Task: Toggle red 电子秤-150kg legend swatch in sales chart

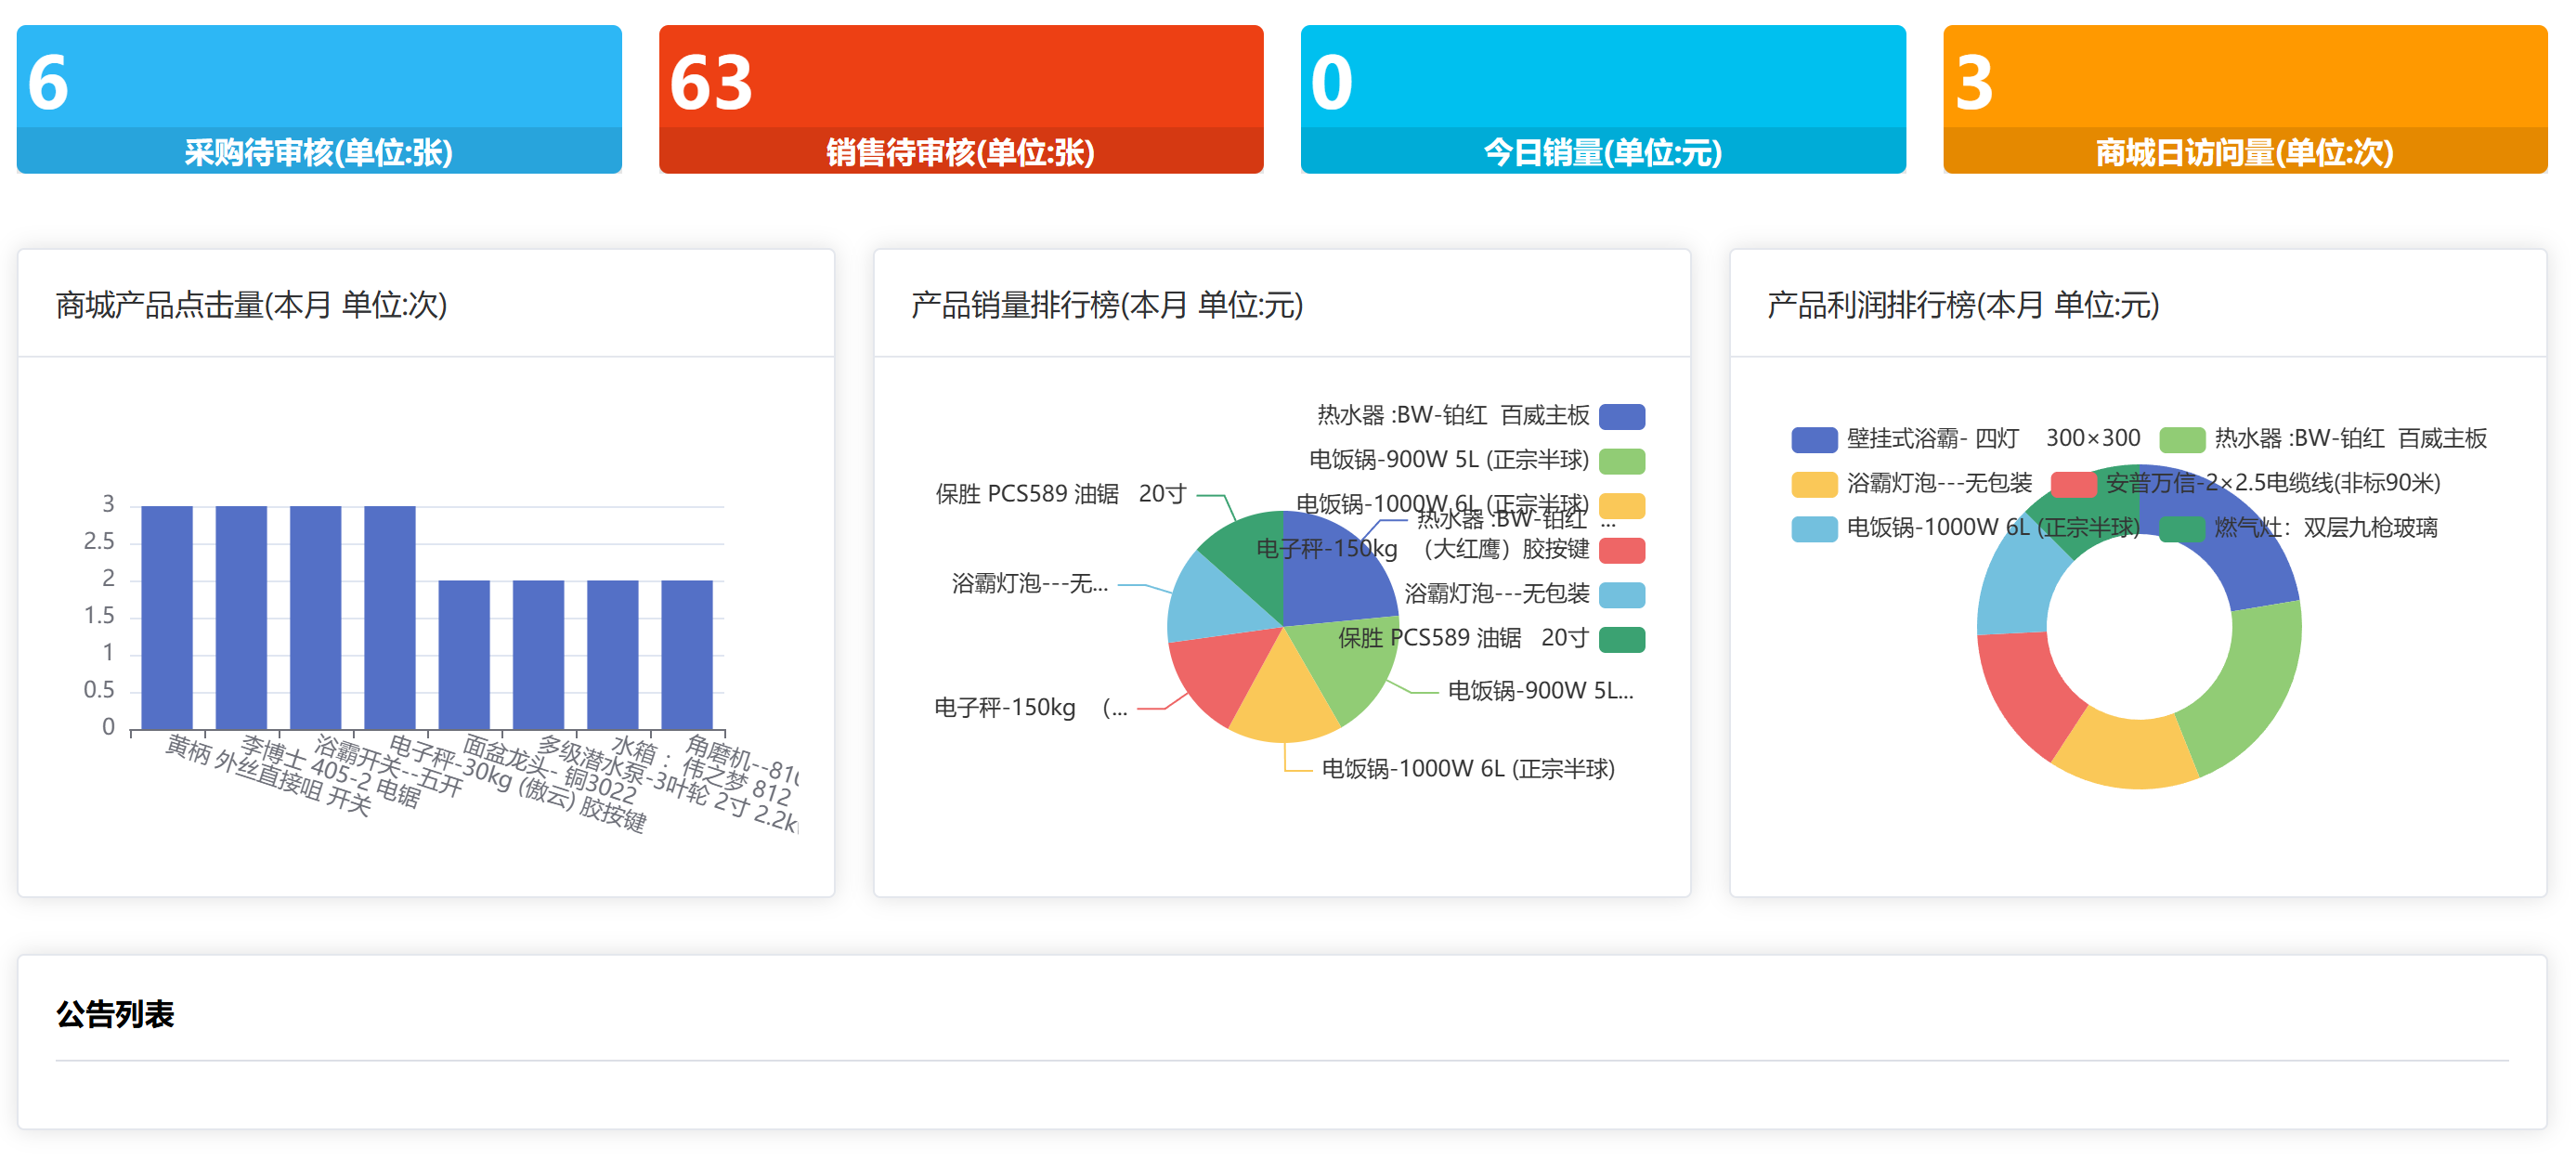Action: 1621,550
